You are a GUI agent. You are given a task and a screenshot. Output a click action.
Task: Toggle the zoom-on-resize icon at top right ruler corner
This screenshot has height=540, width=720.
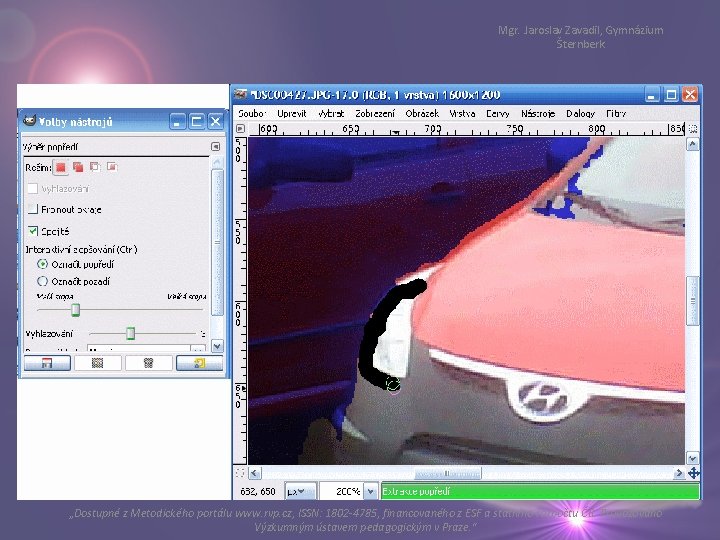(693, 129)
